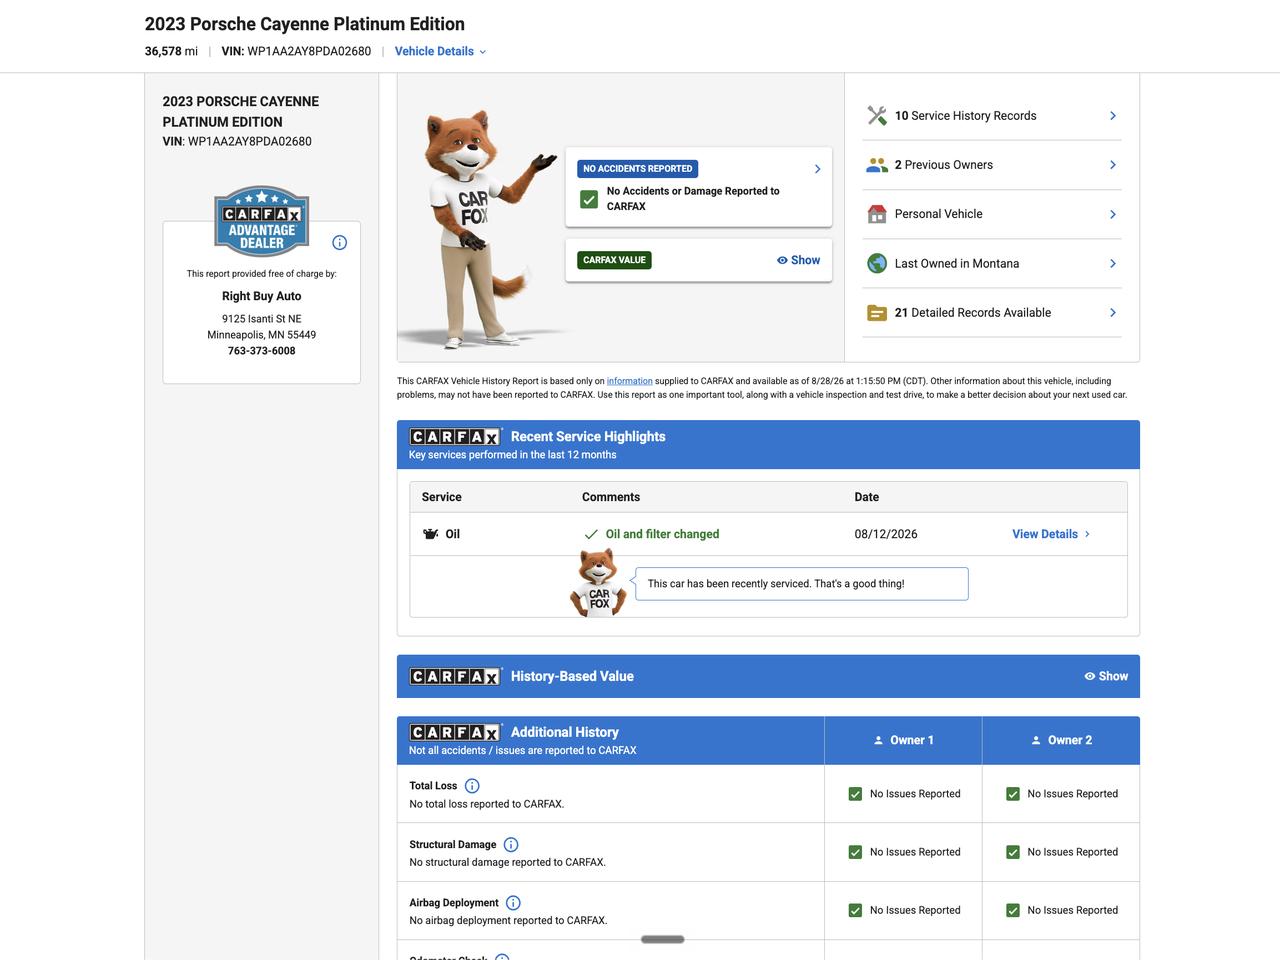
Task: Click the CARFAX logo in Recent Service Highlights
Action: click(455, 437)
